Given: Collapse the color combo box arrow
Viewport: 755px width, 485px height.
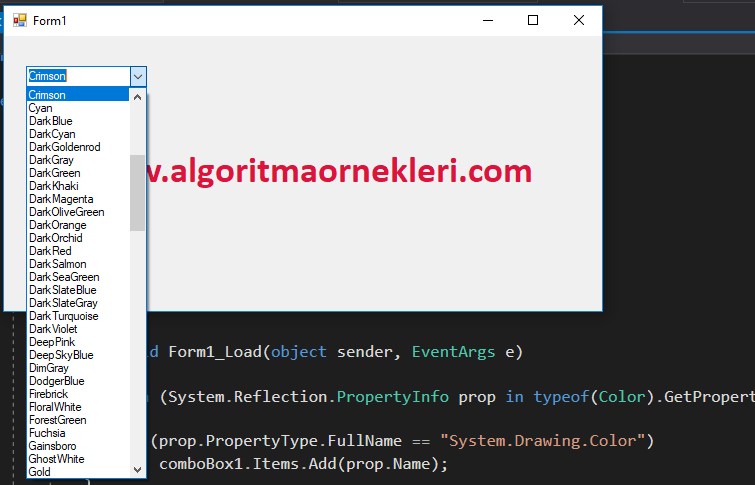Looking at the screenshot, I should click(x=138, y=76).
